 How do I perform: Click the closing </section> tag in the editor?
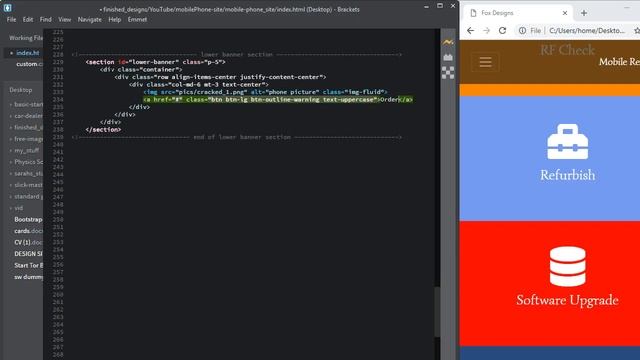[103, 129]
